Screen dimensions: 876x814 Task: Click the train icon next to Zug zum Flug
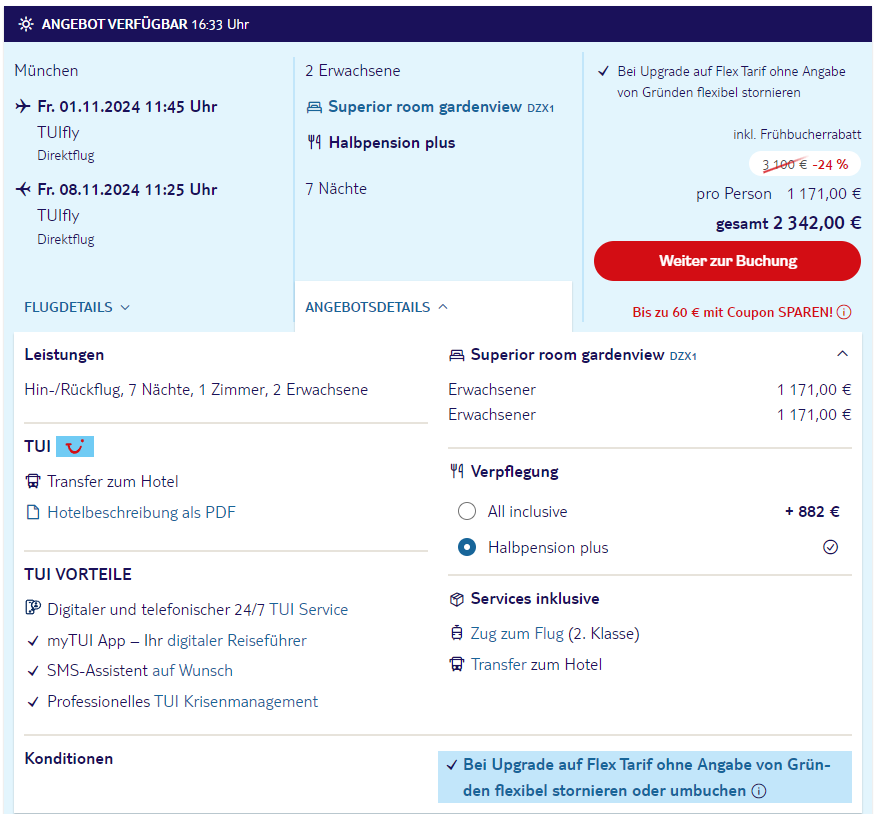click(x=457, y=633)
